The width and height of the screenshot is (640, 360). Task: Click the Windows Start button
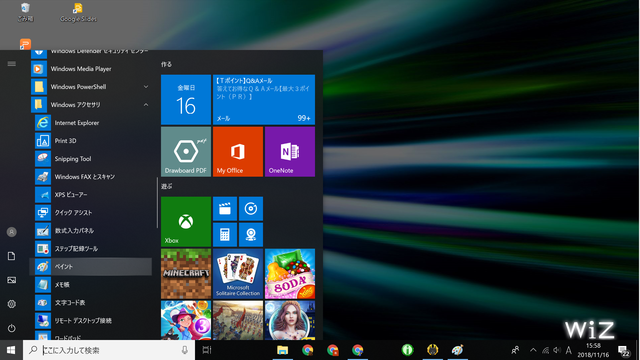point(11,350)
